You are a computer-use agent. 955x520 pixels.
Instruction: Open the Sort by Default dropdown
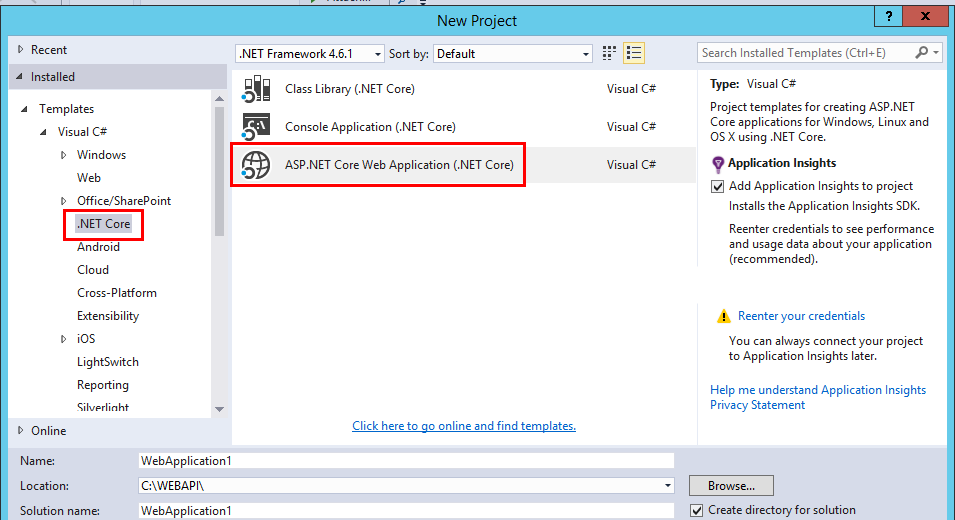pos(513,54)
